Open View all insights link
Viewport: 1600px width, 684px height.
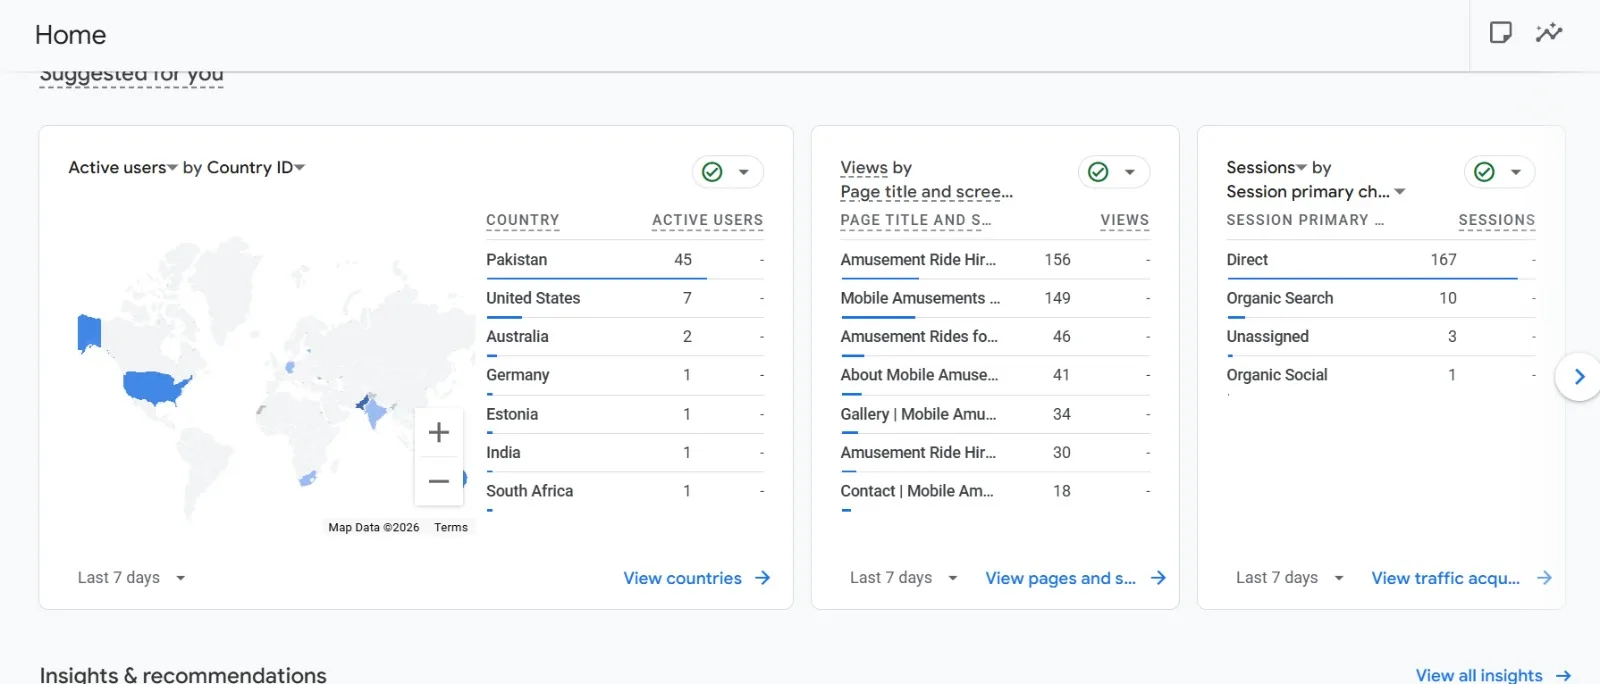click(x=1493, y=676)
